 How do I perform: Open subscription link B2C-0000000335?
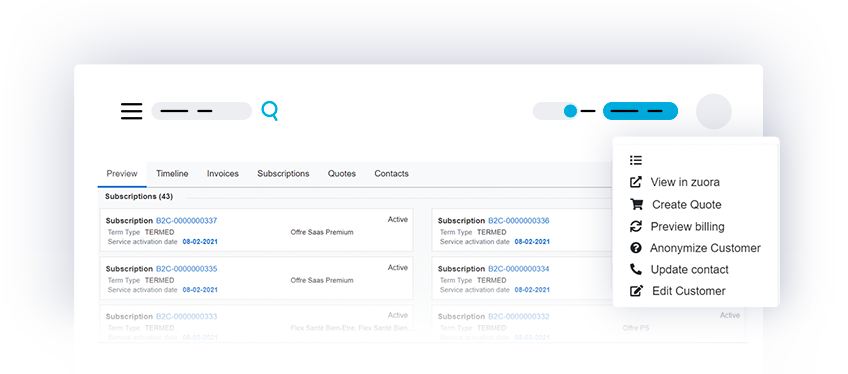point(187,269)
